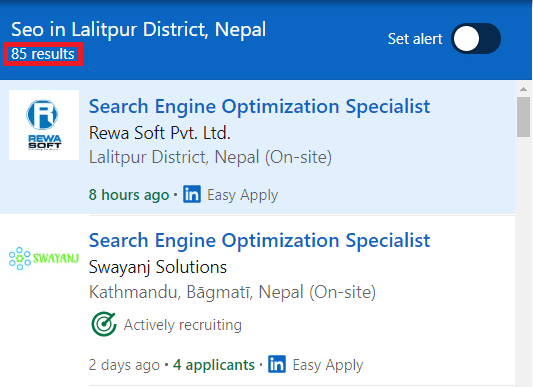Click the '4 applicants' text
Screen dimensions: 533x387
(214, 365)
